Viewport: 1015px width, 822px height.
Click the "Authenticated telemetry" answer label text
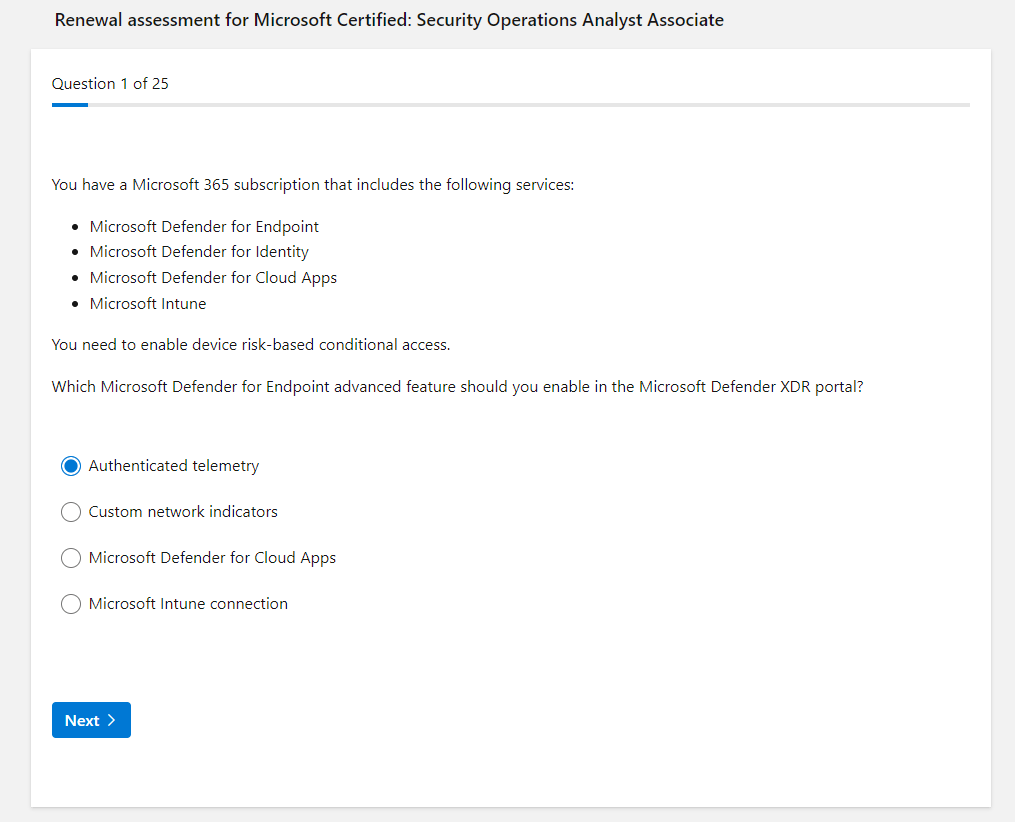pos(174,466)
